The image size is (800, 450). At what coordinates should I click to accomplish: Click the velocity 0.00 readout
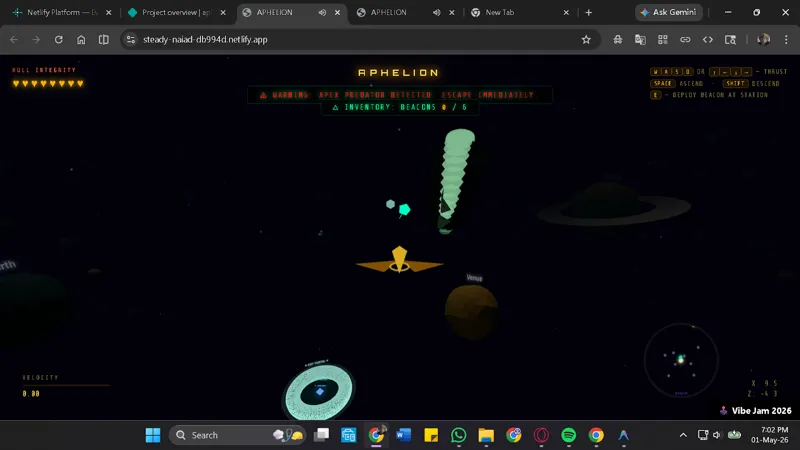[x=31, y=393]
